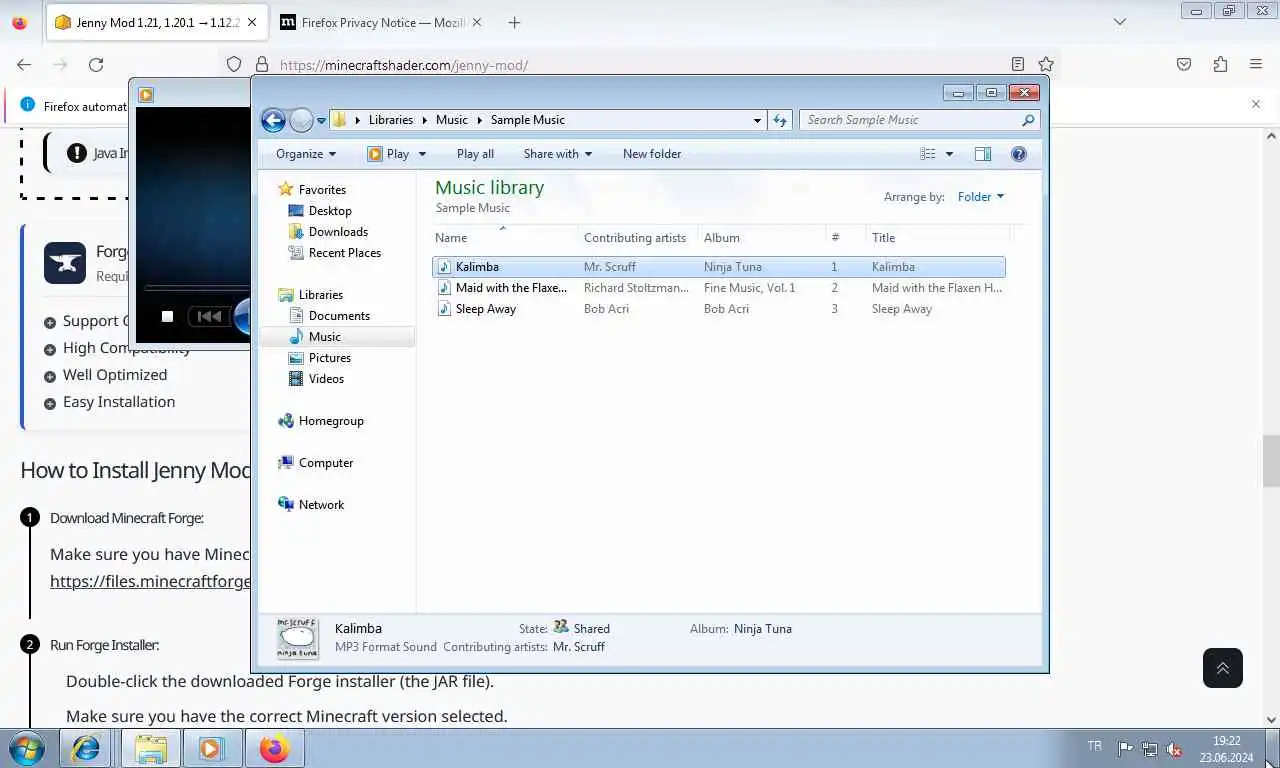Open the Organize menu
Image resolution: width=1280 pixels, height=768 pixels.
pos(306,154)
